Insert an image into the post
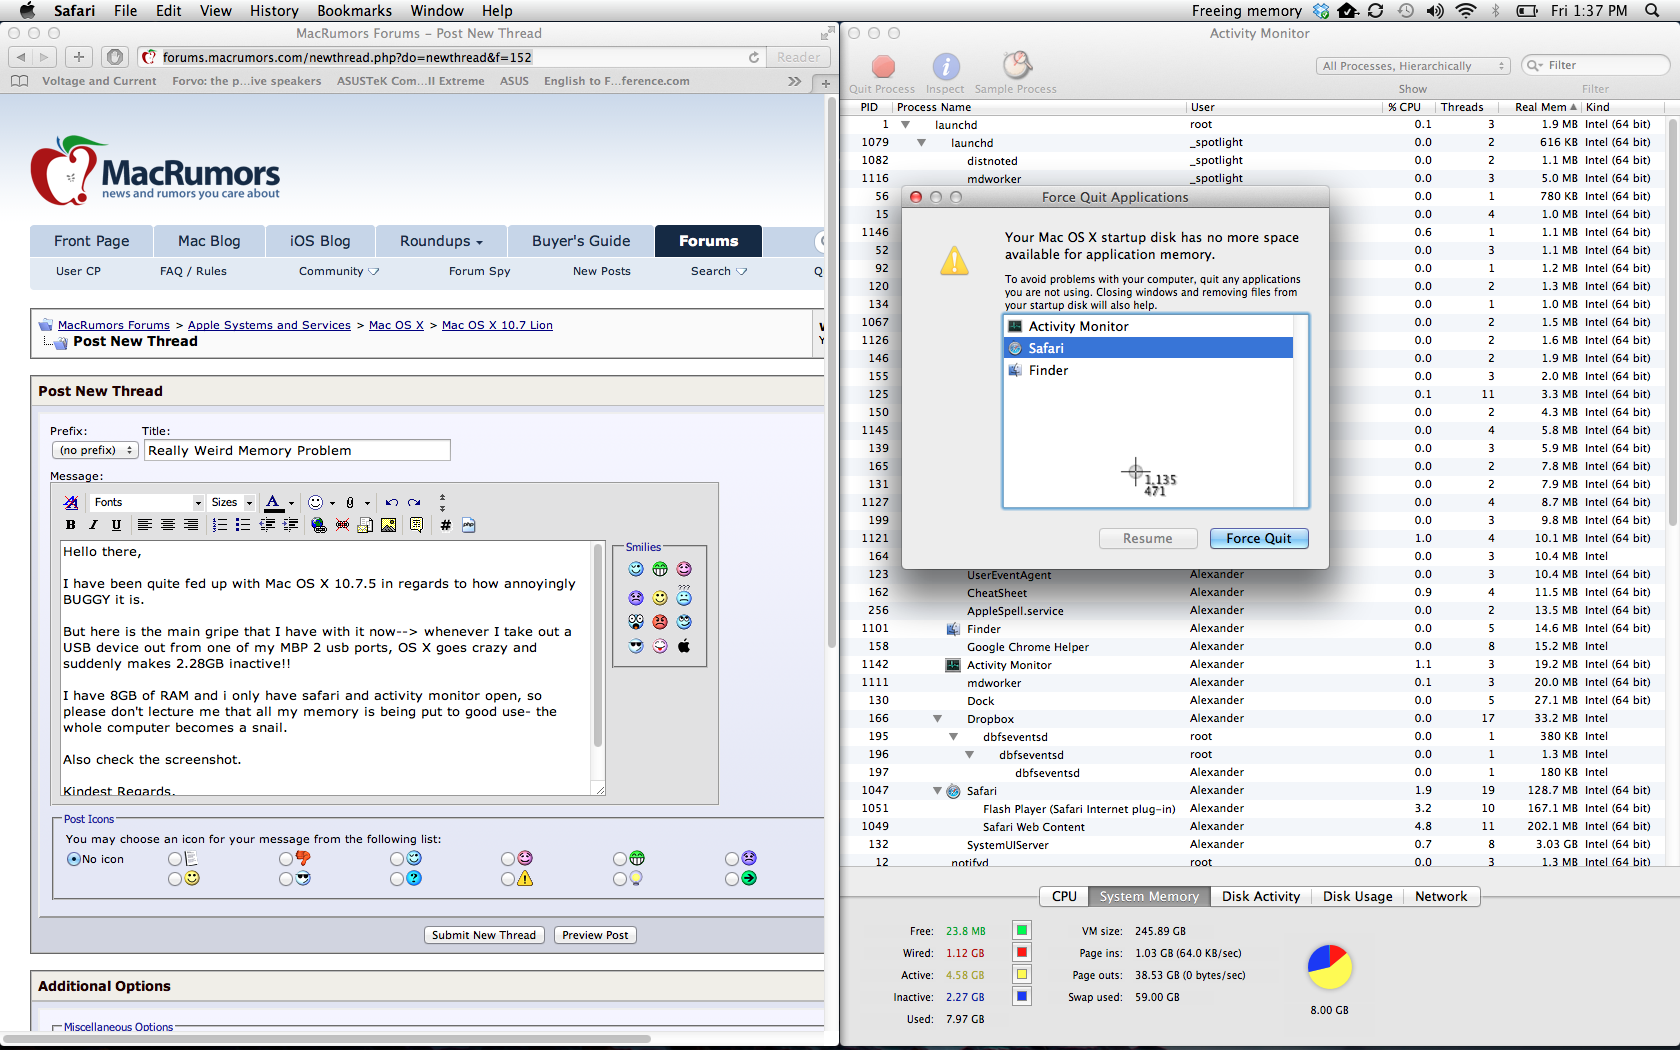Screen dimensions: 1680x1050 (388, 525)
